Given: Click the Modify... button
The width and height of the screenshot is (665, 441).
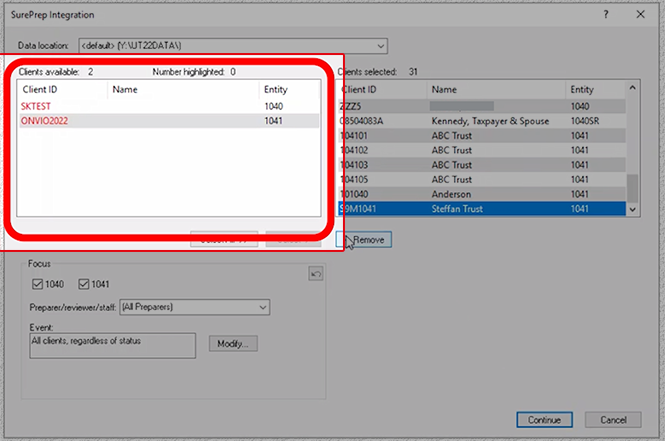Looking at the screenshot, I should (233, 344).
